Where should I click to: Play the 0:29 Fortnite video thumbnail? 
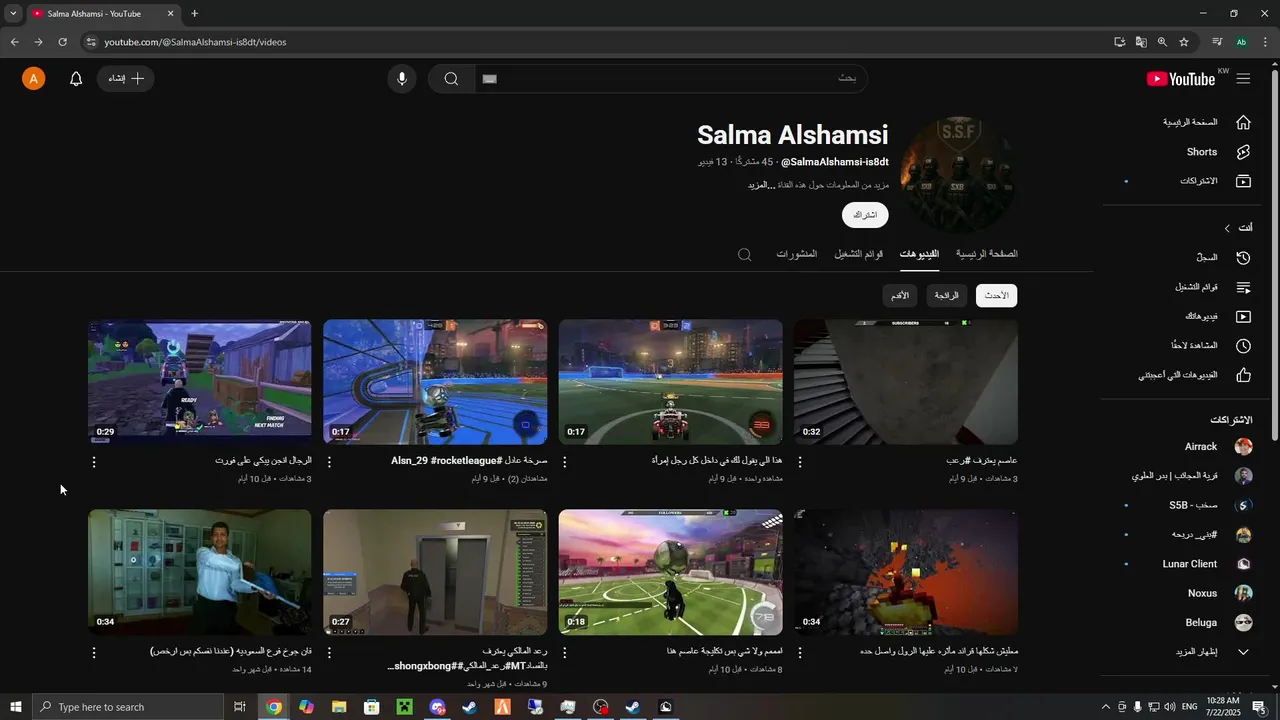point(200,382)
